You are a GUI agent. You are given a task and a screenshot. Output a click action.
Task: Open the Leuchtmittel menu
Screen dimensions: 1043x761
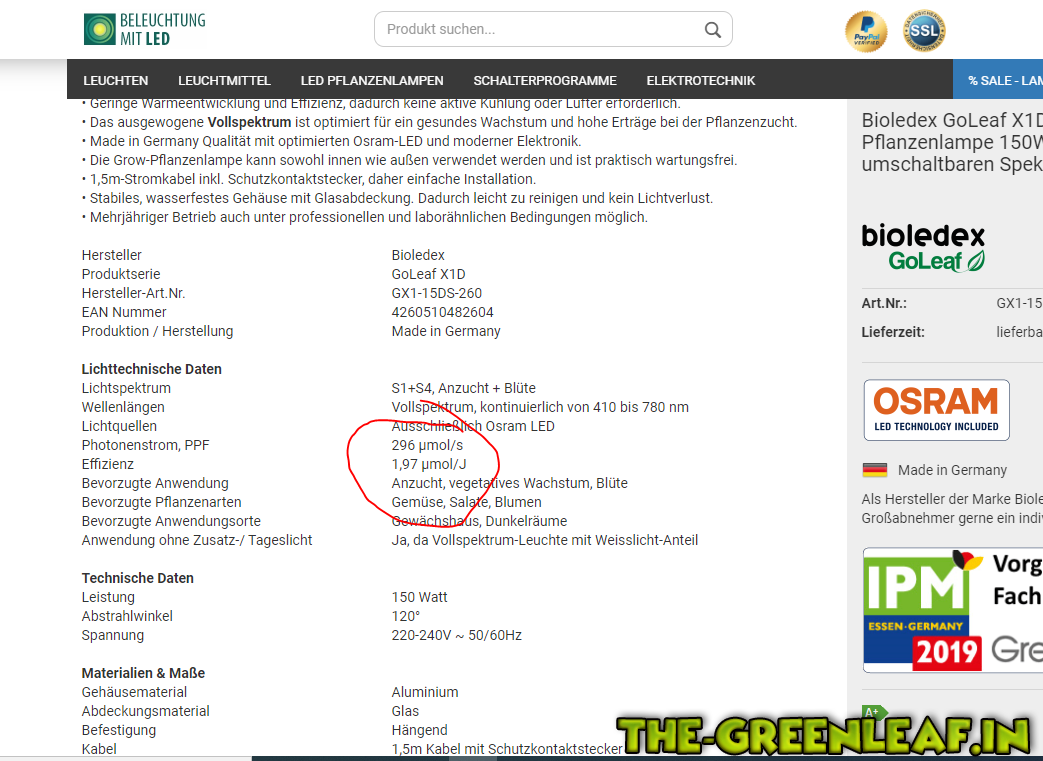(x=224, y=80)
